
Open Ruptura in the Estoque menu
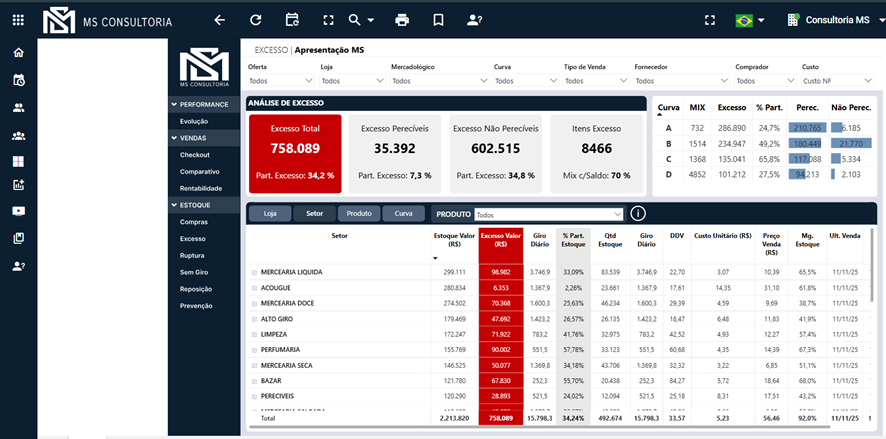click(193, 255)
